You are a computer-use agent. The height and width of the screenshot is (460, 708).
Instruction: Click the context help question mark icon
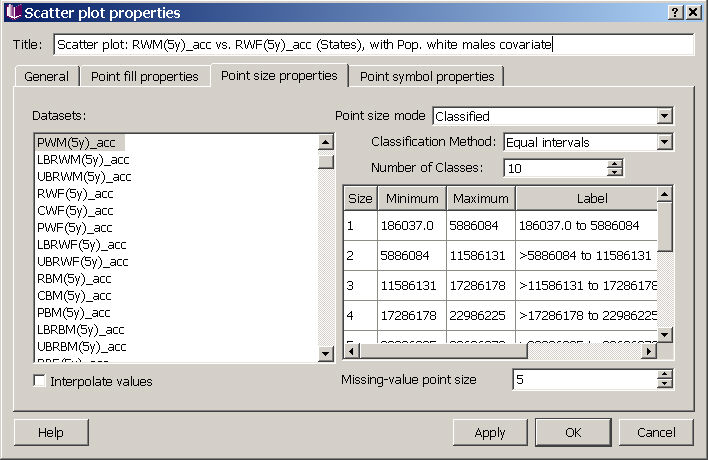[x=674, y=12]
